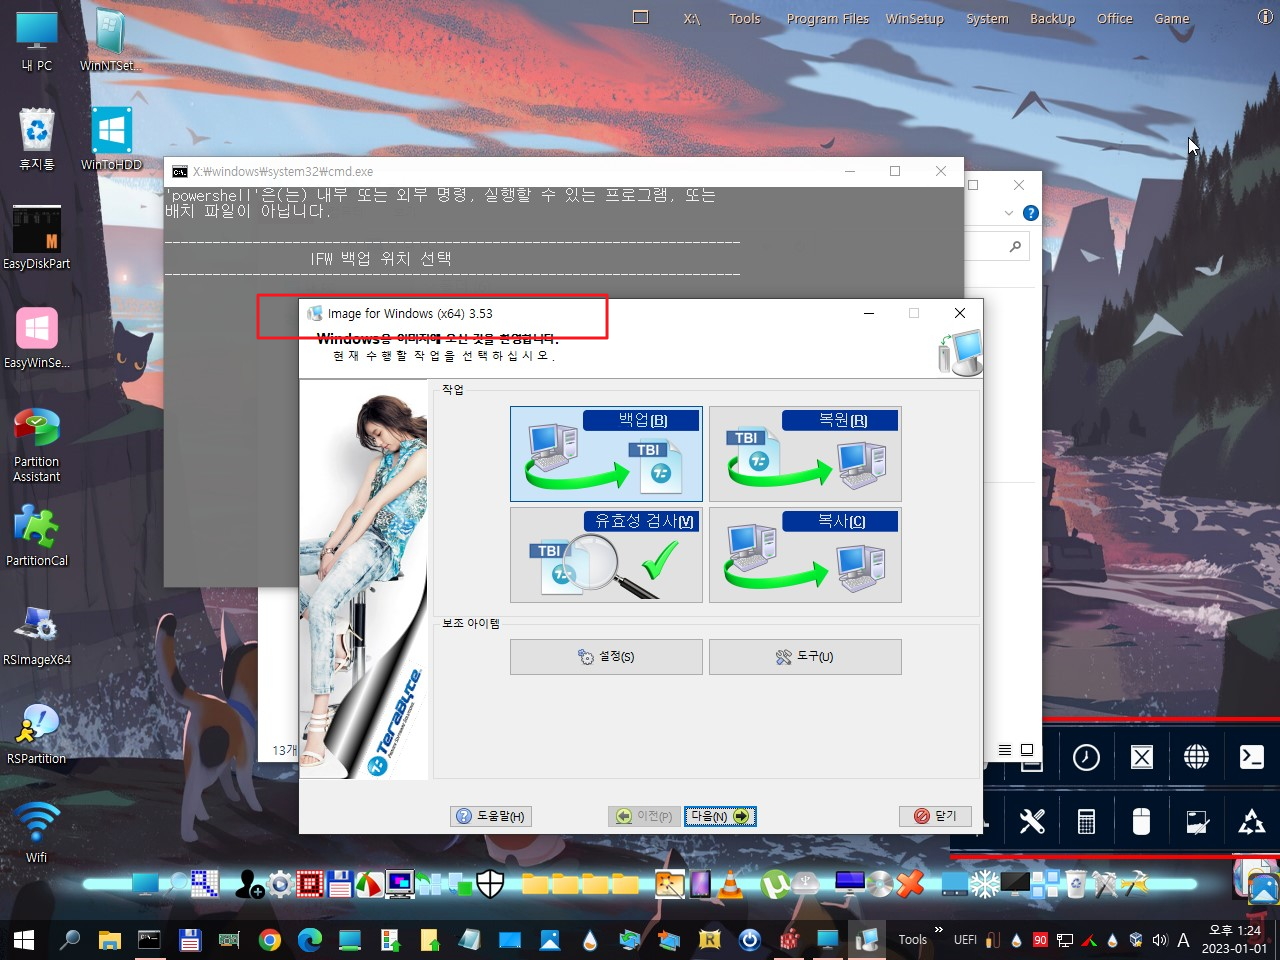
Task: Open uTorrent icon in the dock
Action: (x=774, y=884)
